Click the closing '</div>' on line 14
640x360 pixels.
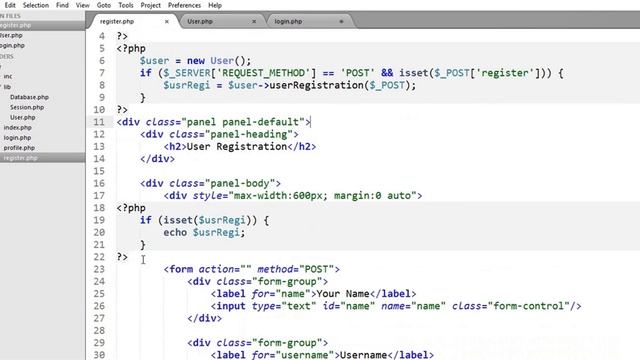click(x=158, y=159)
